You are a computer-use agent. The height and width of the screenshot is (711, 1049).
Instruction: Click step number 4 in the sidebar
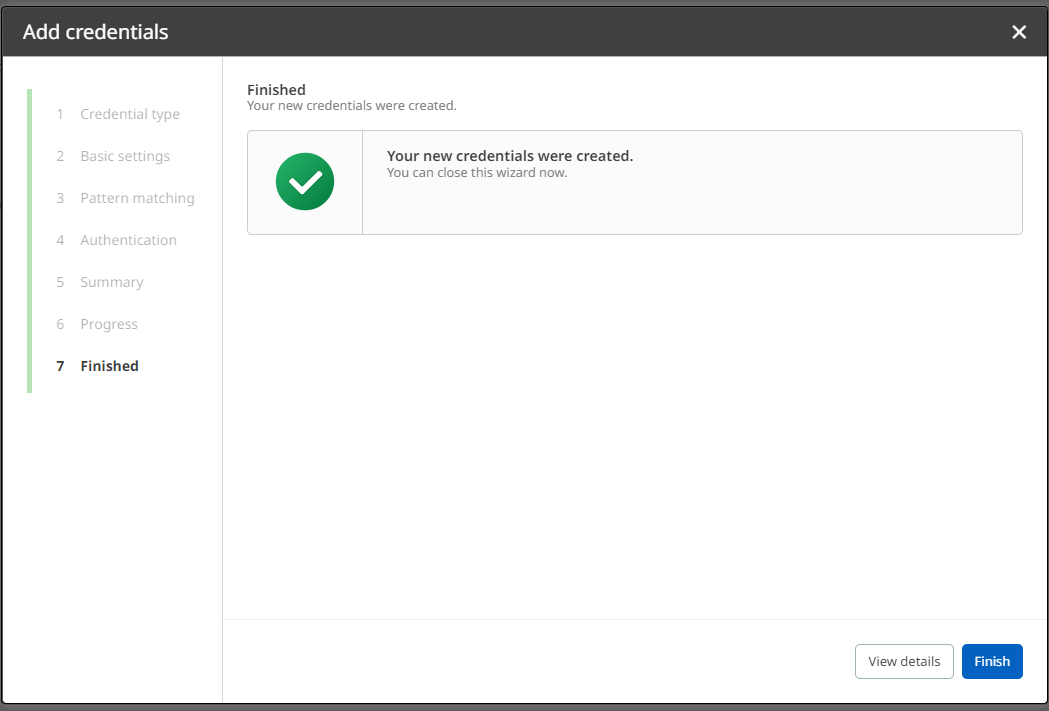coord(60,240)
